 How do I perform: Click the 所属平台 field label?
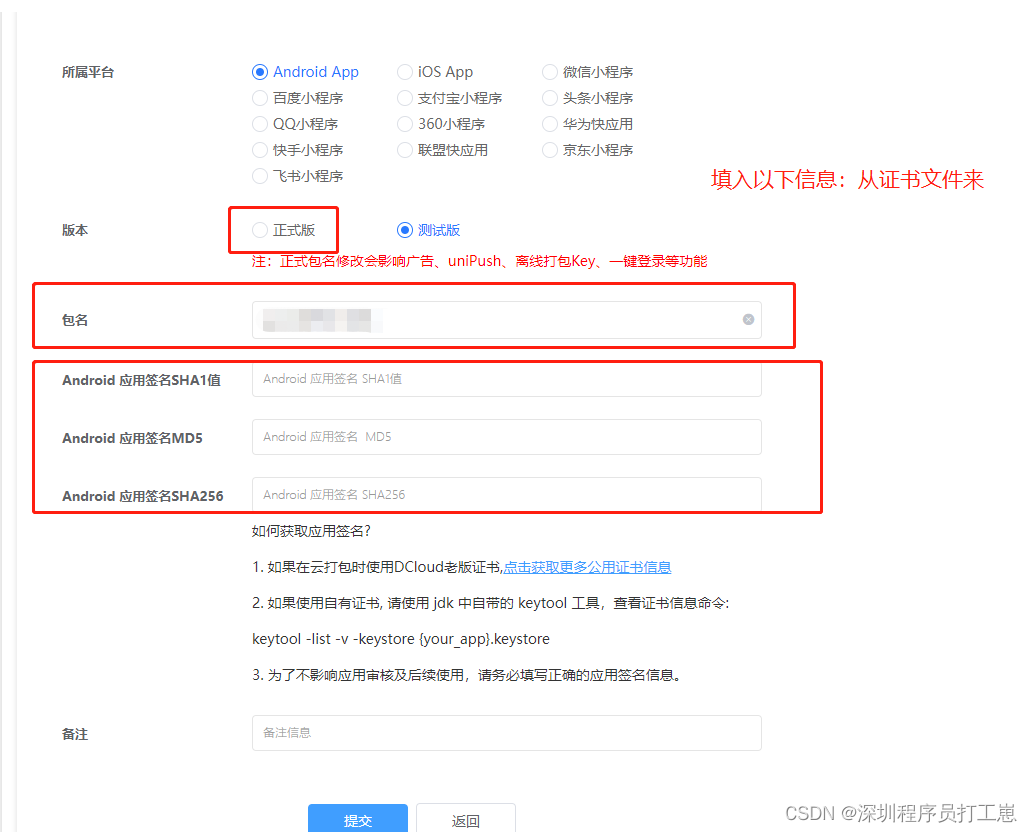pyautogui.click(x=88, y=72)
